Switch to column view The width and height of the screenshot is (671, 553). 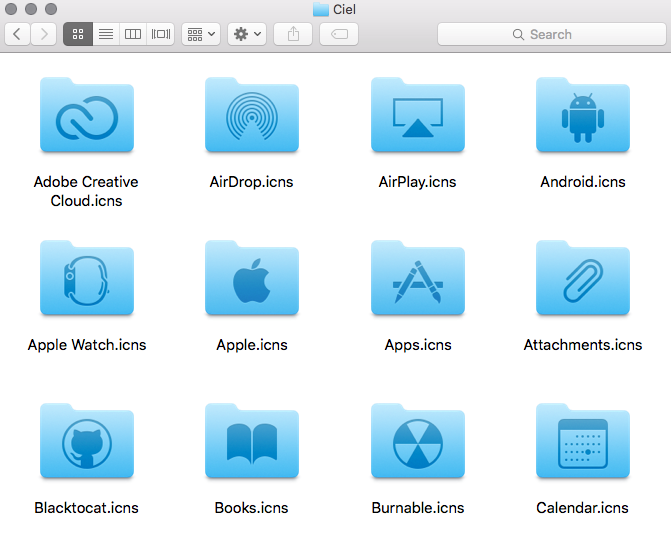point(133,34)
